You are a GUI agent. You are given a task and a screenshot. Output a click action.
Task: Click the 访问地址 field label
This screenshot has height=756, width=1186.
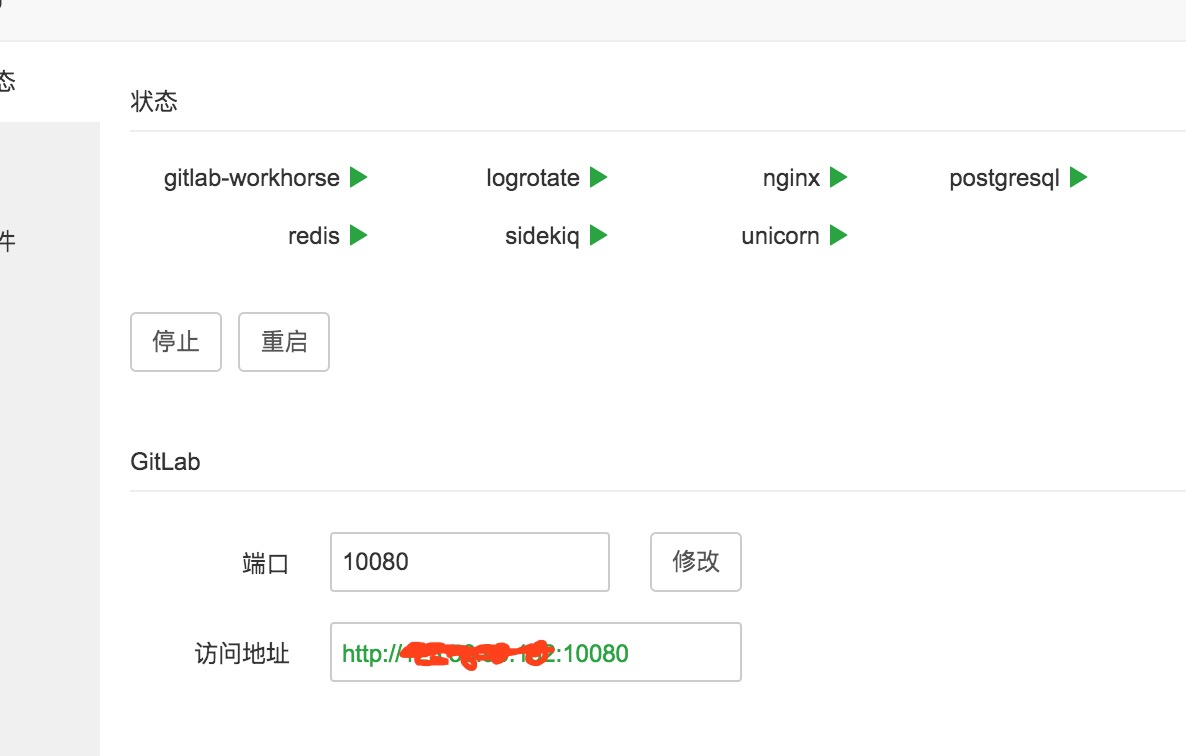tap(242, 653)
